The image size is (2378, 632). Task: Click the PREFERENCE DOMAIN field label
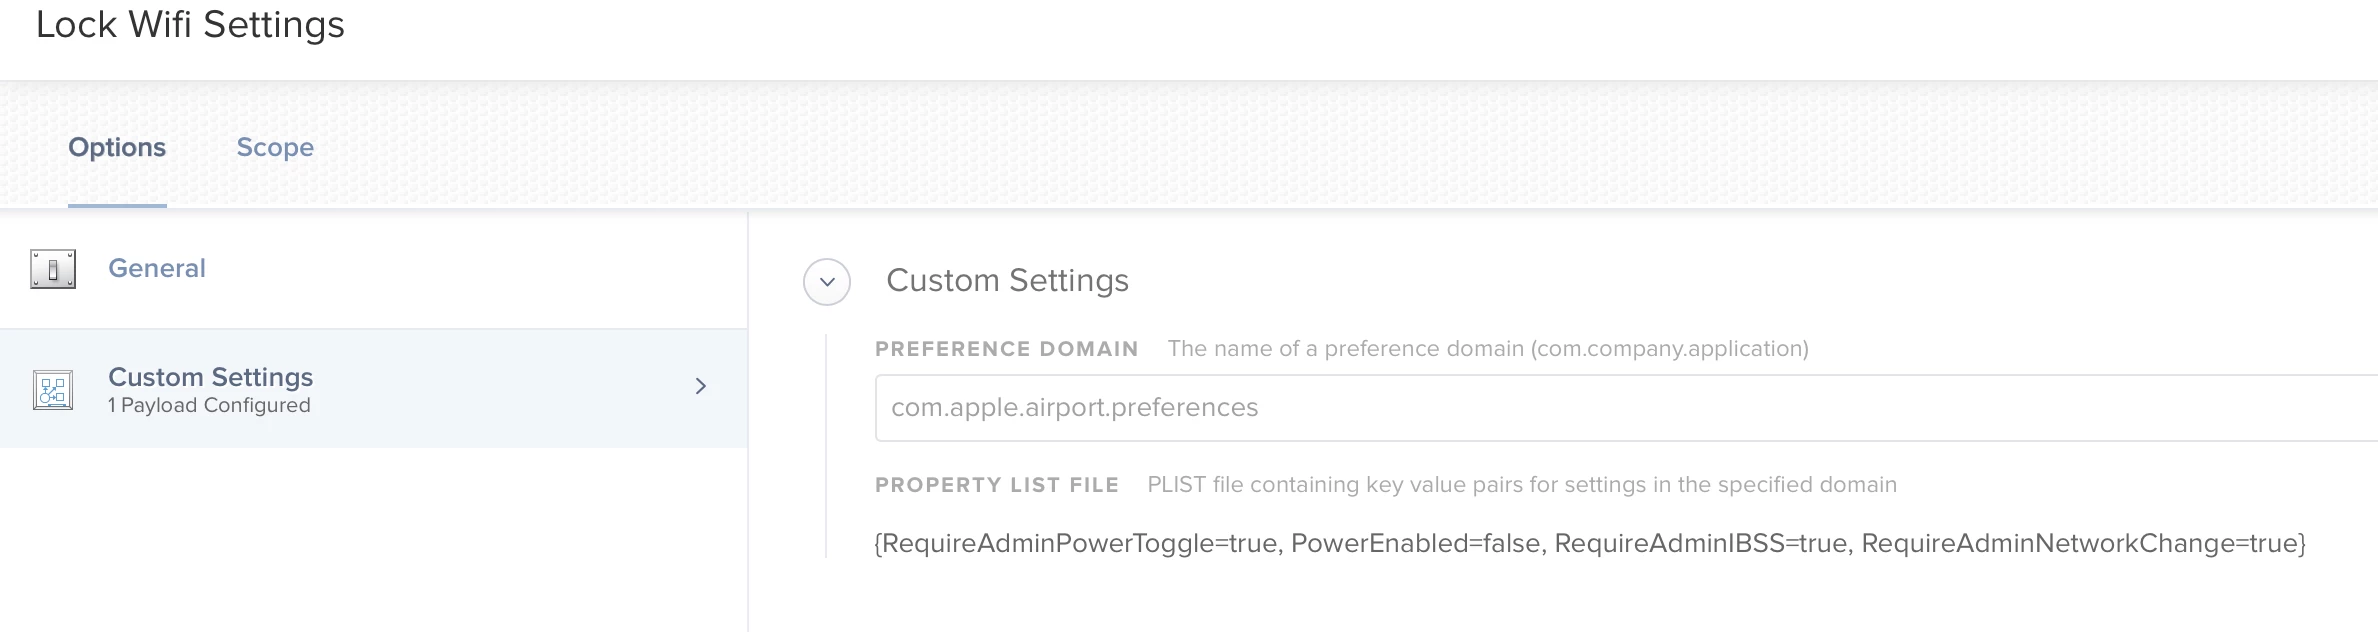coord(1007,349)
